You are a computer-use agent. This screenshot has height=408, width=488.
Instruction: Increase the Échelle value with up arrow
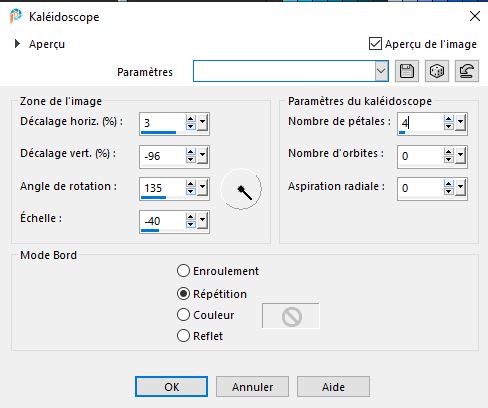(190, 217)
